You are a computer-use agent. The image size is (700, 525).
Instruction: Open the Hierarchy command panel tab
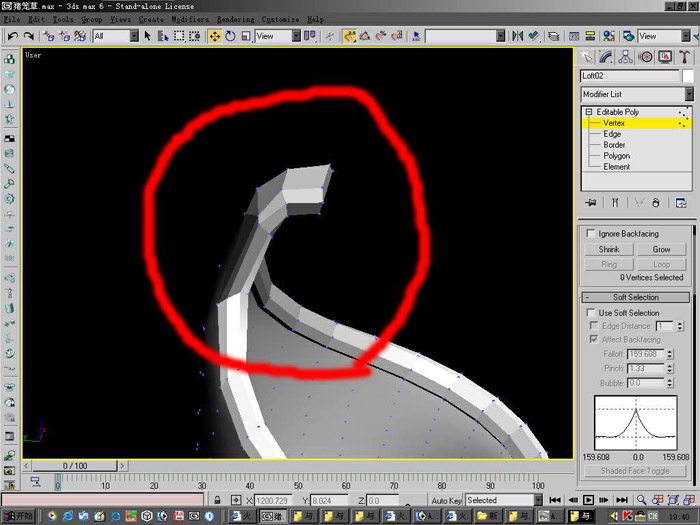coord(625,57)
